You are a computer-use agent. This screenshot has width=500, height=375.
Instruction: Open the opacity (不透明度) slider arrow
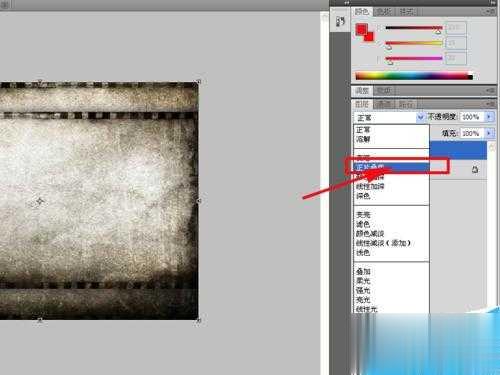[489, 117]
